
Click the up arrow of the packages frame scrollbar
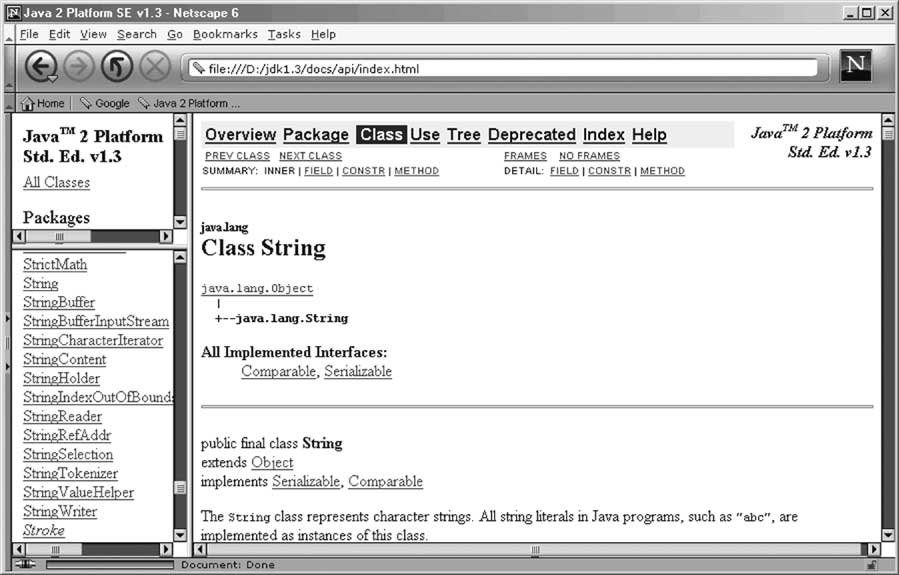pyautogui.click(x=180, y=120)
